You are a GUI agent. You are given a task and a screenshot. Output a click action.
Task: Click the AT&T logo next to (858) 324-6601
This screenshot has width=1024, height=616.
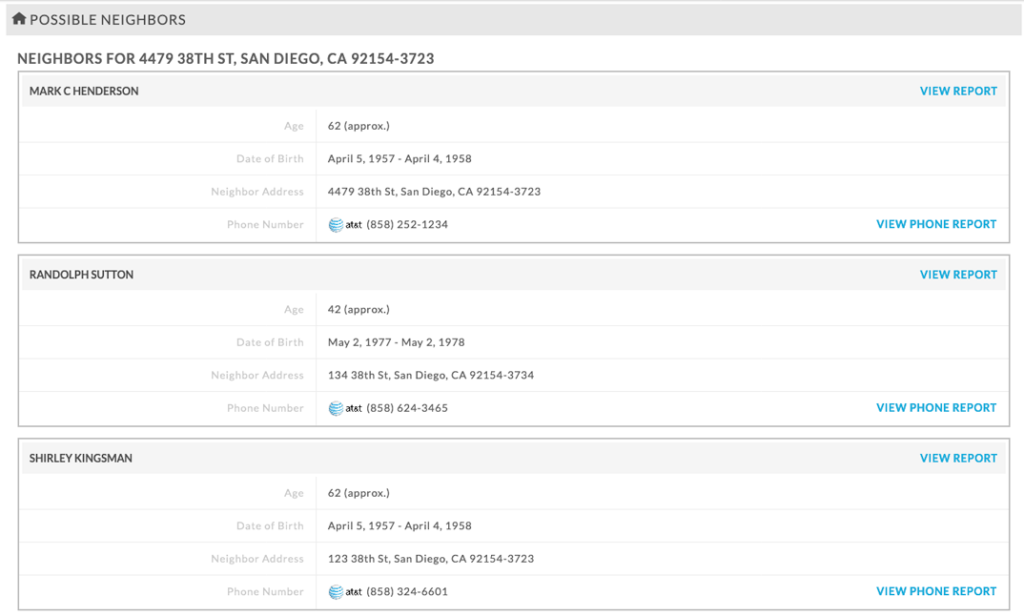tap(345, 592)
